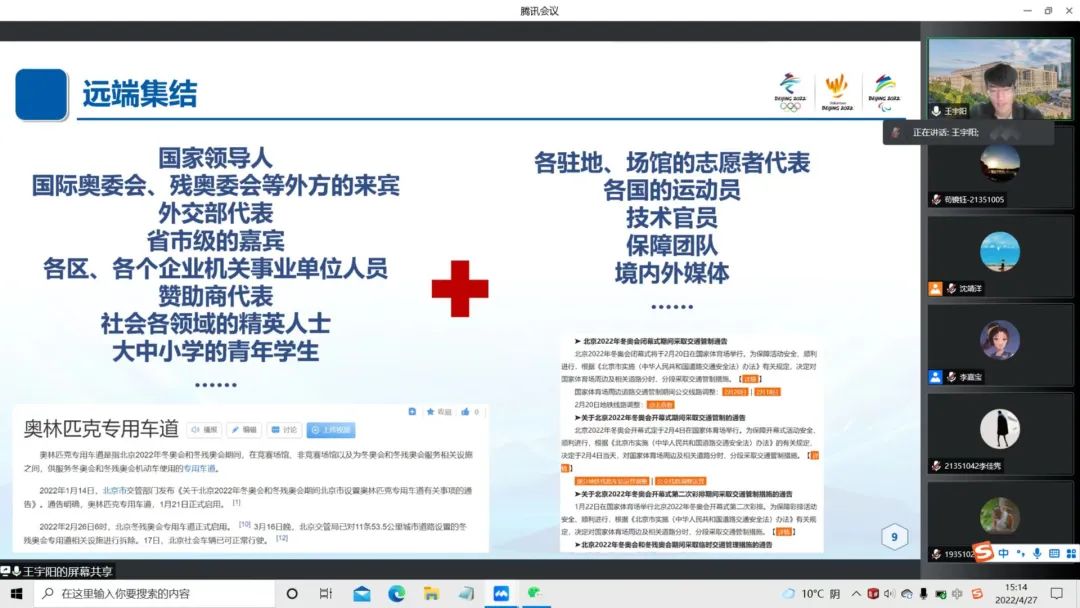
Task: Click the Windows Start button
Action: [16, 593]
